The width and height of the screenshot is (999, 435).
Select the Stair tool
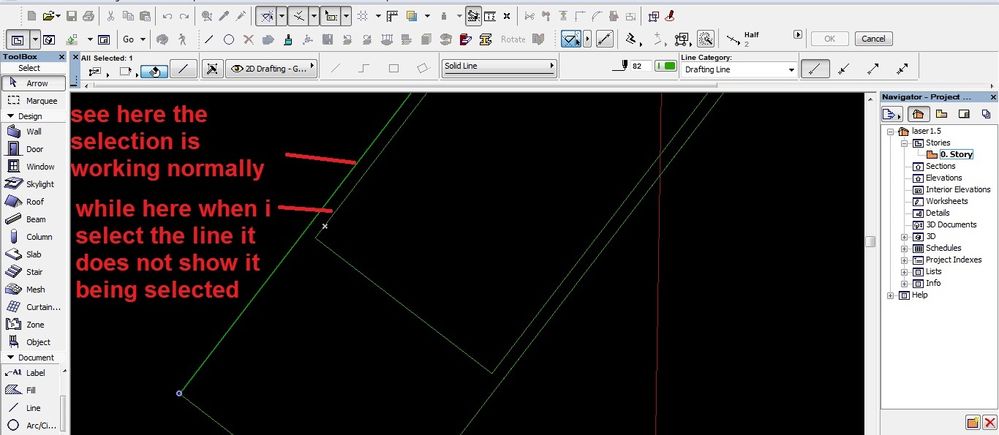click(x=33, y=272)
